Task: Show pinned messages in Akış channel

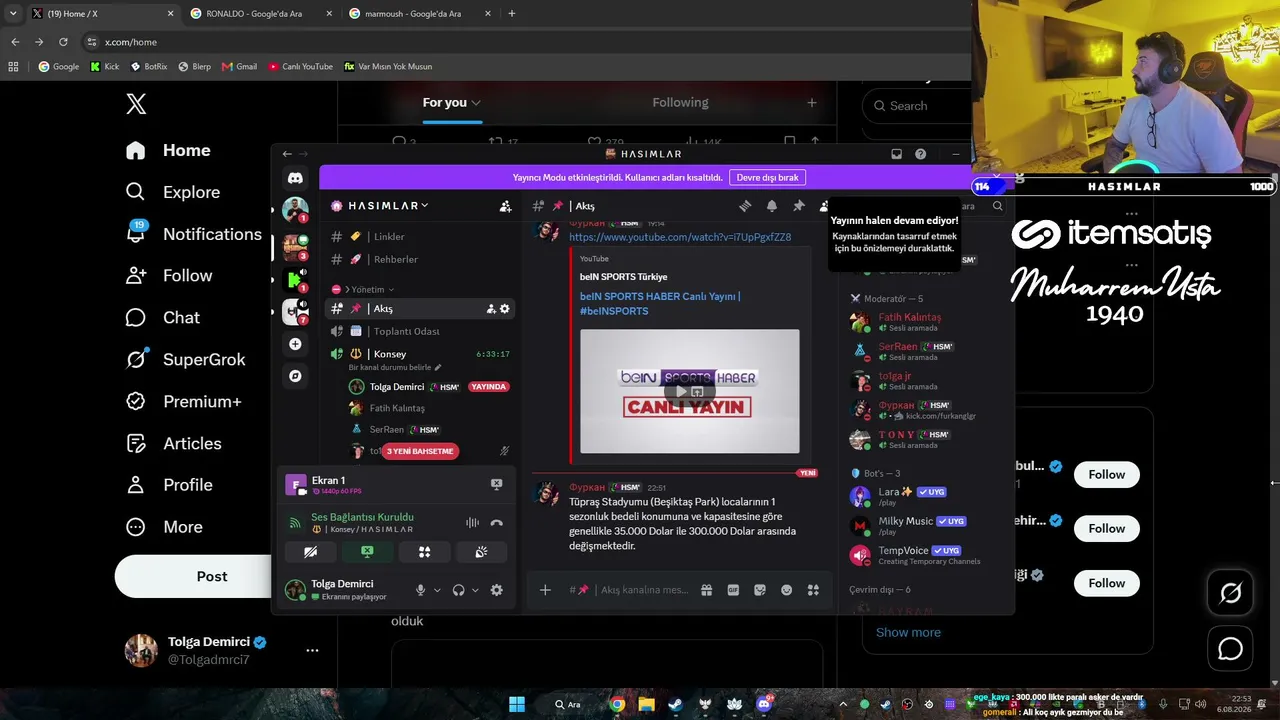Action: (799, 206)
